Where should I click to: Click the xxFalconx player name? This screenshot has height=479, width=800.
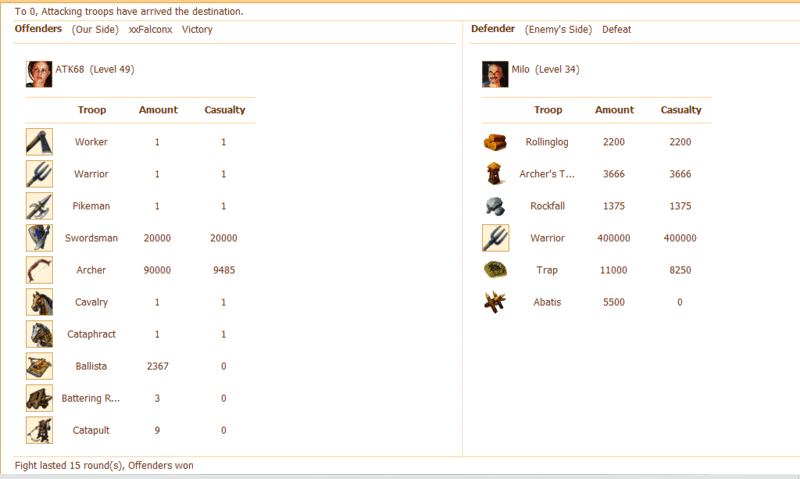[x=150, y=30]
